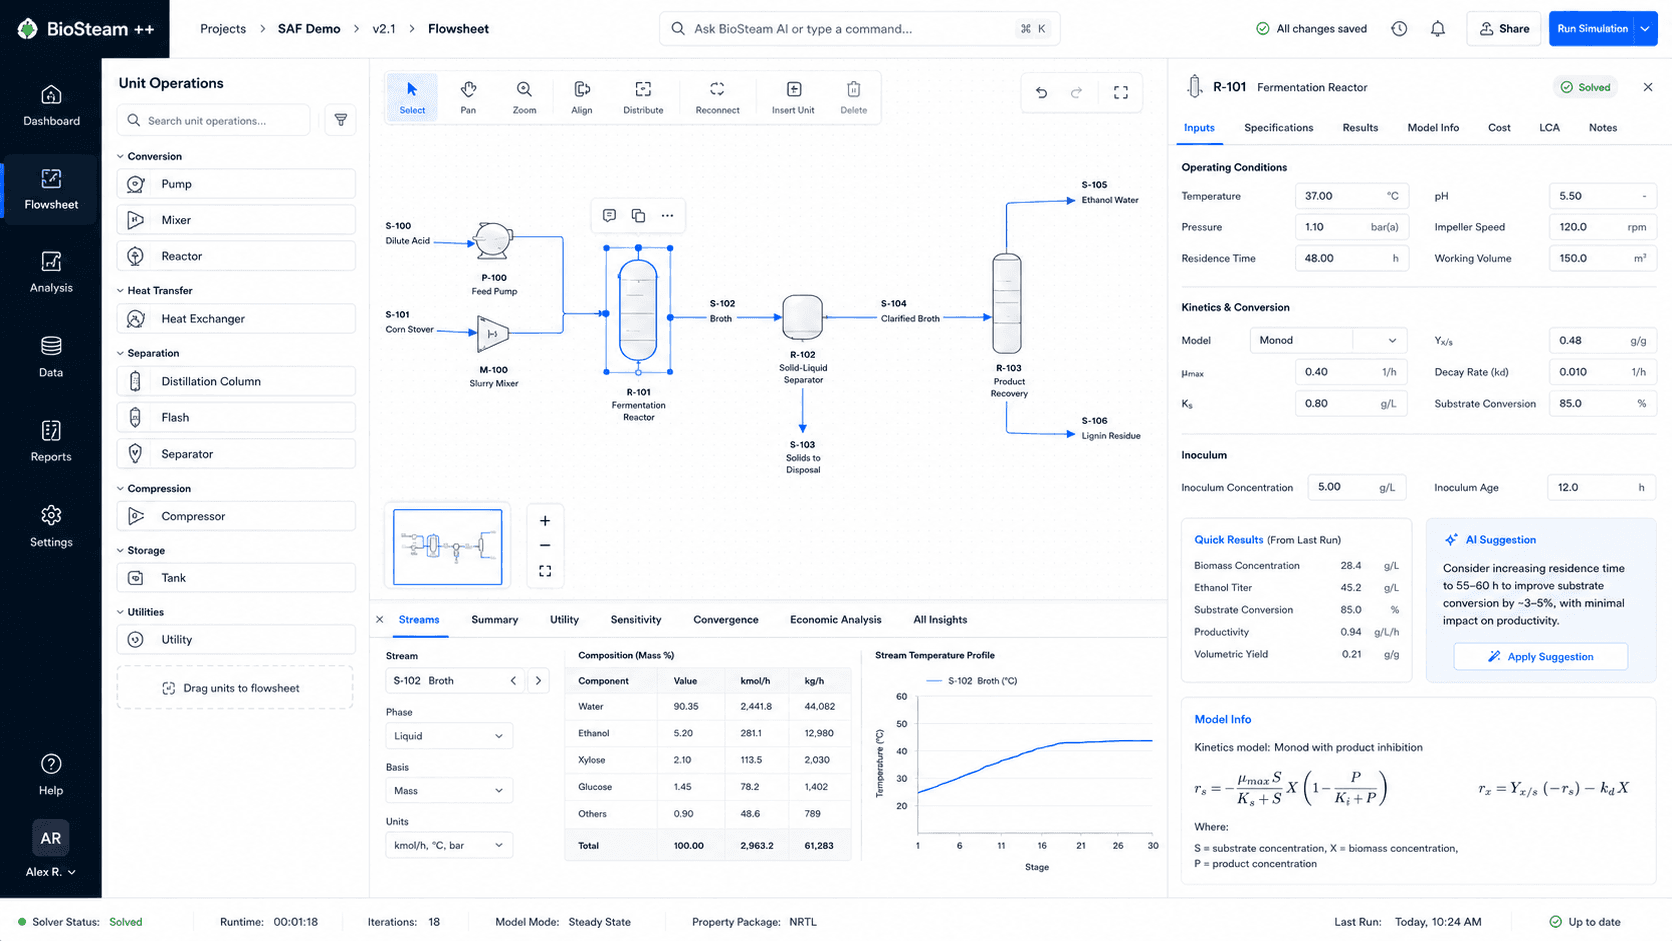Close the bottom results panel

[x=380, y=620]
